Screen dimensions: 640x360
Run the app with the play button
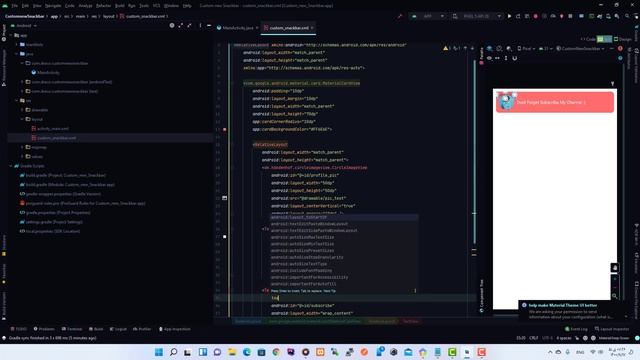click(509, 16)
